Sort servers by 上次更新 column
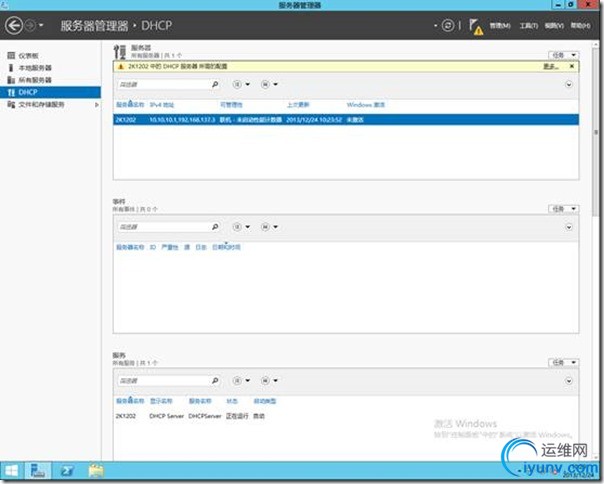The height and width of the screenshot is (484, 604). 298,105
